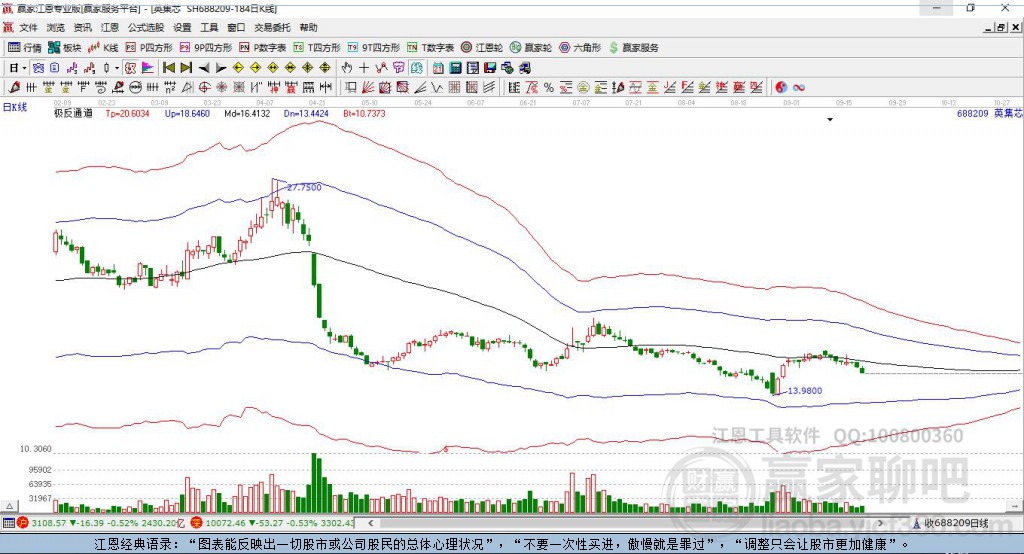The width and height of the screenshot is (1024, 554).
Task: Jump to first bar icon
Action: pyautogui.click(x=168, y=68)
